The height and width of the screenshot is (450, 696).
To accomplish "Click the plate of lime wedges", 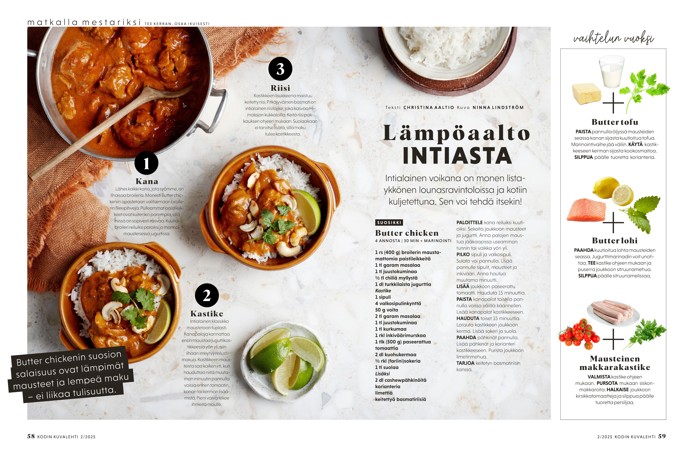I will (284, 362).
